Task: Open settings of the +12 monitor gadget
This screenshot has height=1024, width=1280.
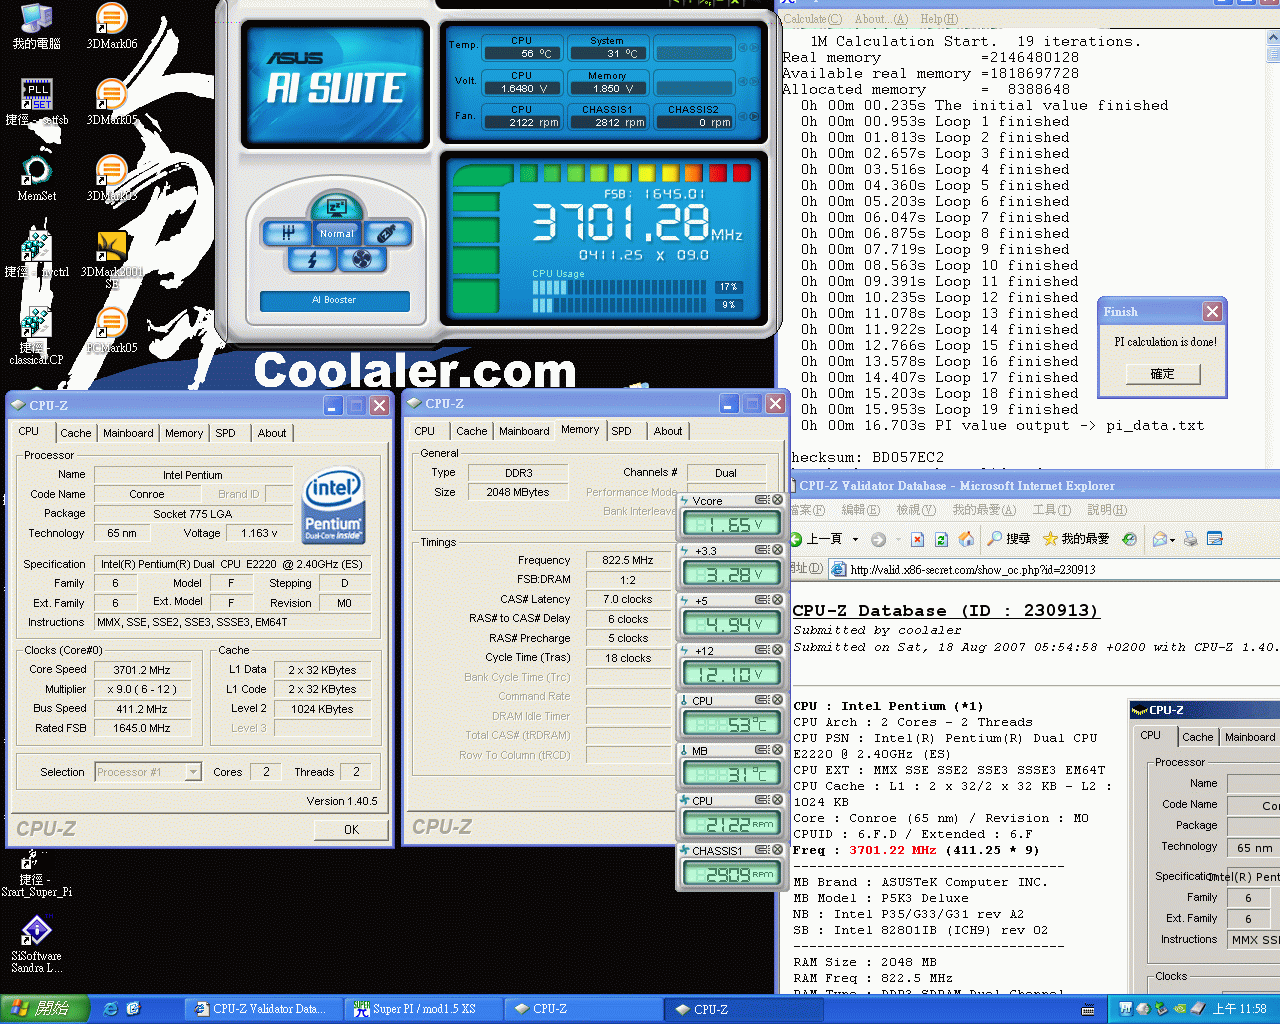Action: pyautogui.click(x=762, y=650)
